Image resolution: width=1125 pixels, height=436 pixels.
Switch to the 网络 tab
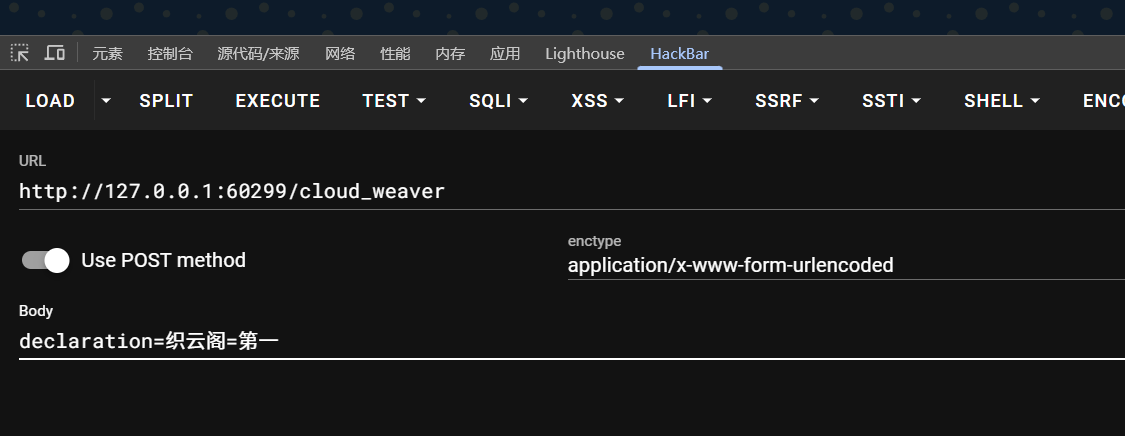pos(340,54)
